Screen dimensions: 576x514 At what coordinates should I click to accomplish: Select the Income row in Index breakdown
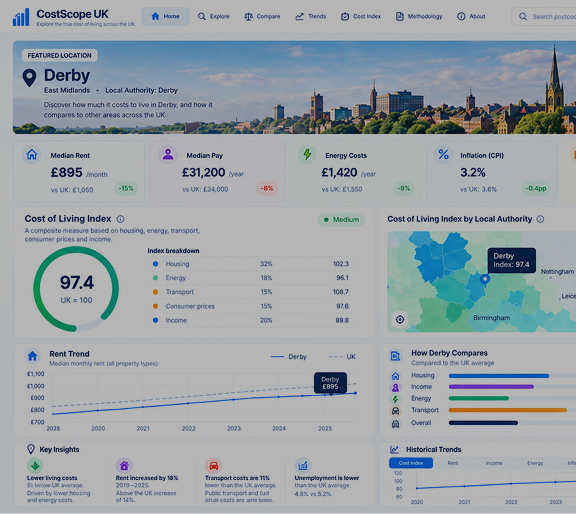[251, 320]
